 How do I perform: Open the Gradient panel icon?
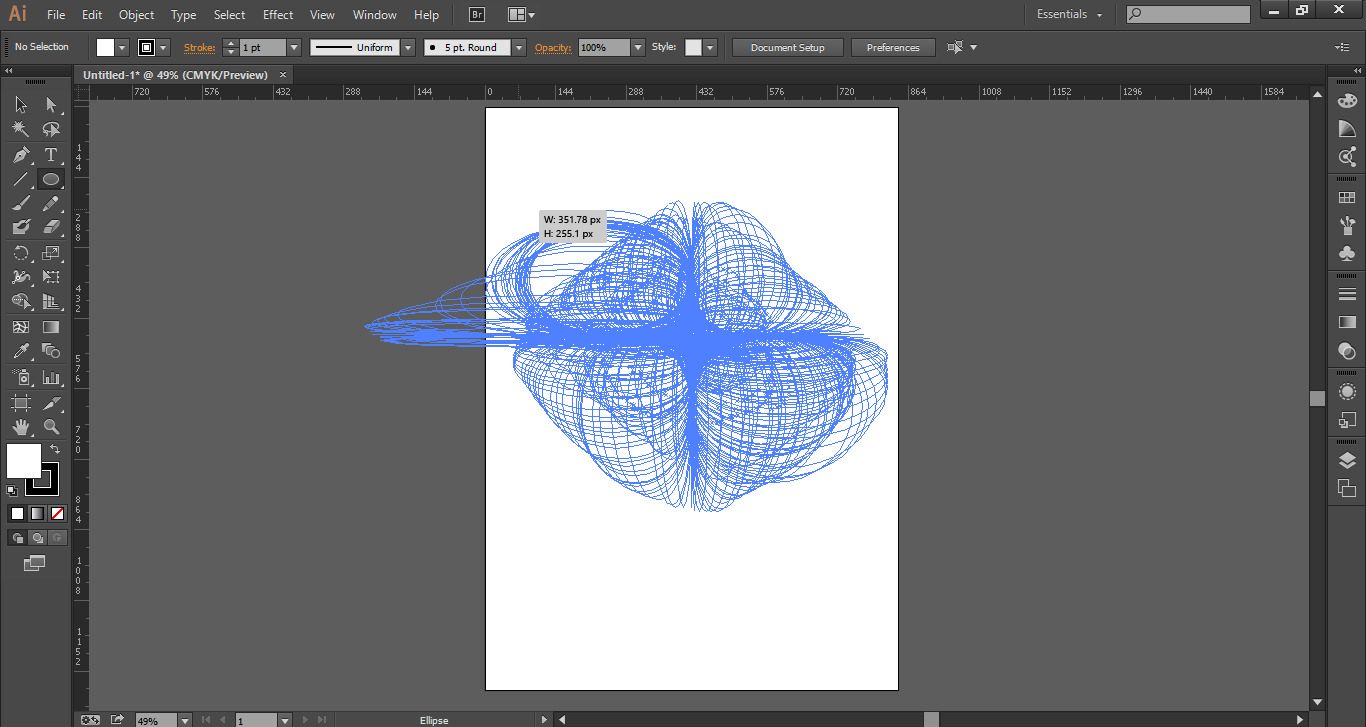(1347, 322)
